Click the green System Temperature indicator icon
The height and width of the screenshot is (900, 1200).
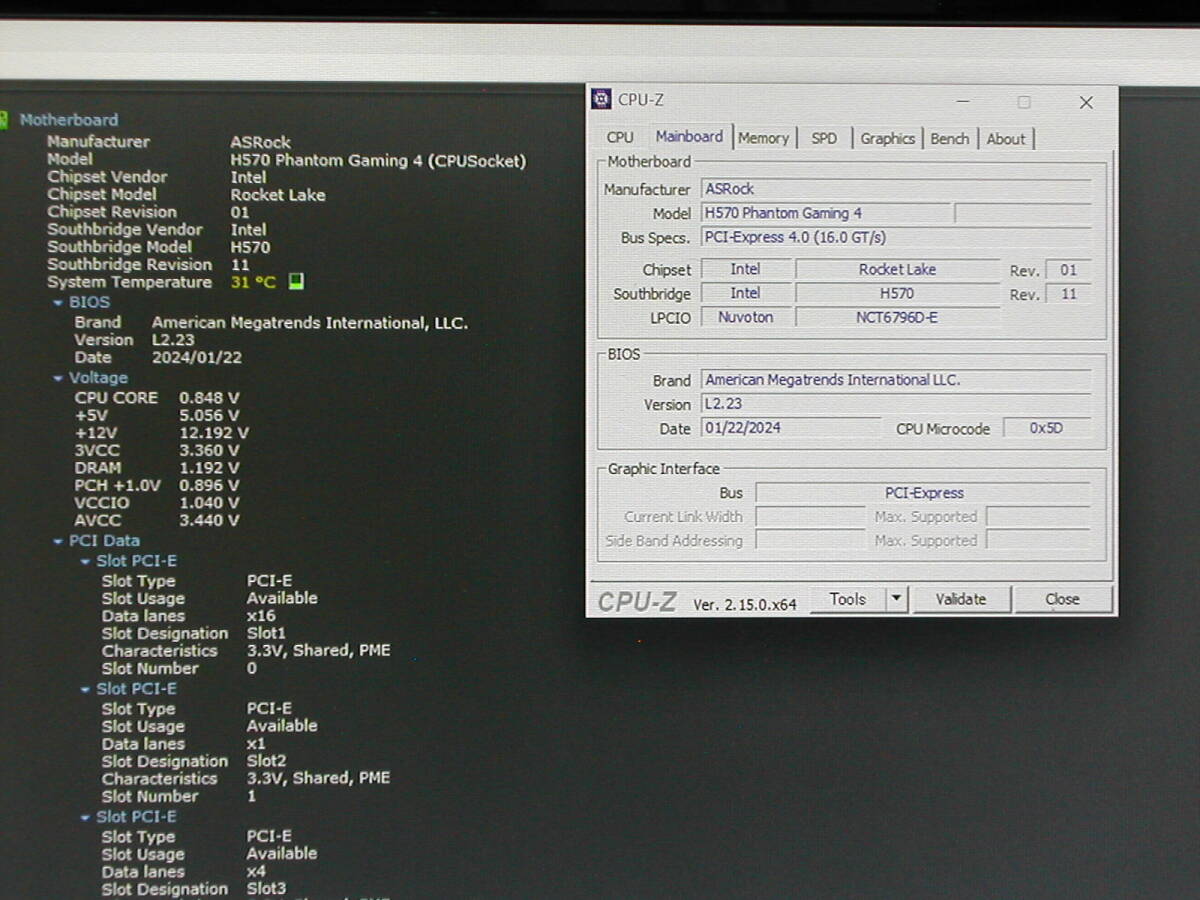pos(296,283)
